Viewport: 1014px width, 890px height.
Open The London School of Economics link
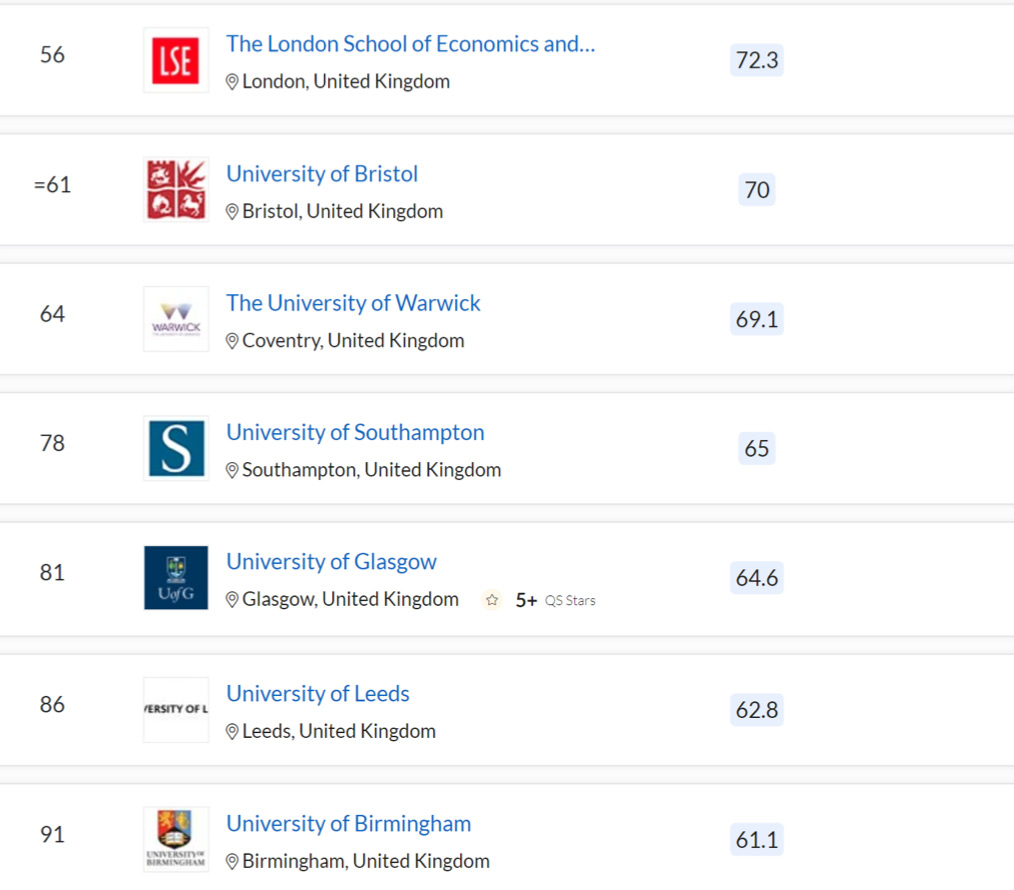(x=410, y=44)
